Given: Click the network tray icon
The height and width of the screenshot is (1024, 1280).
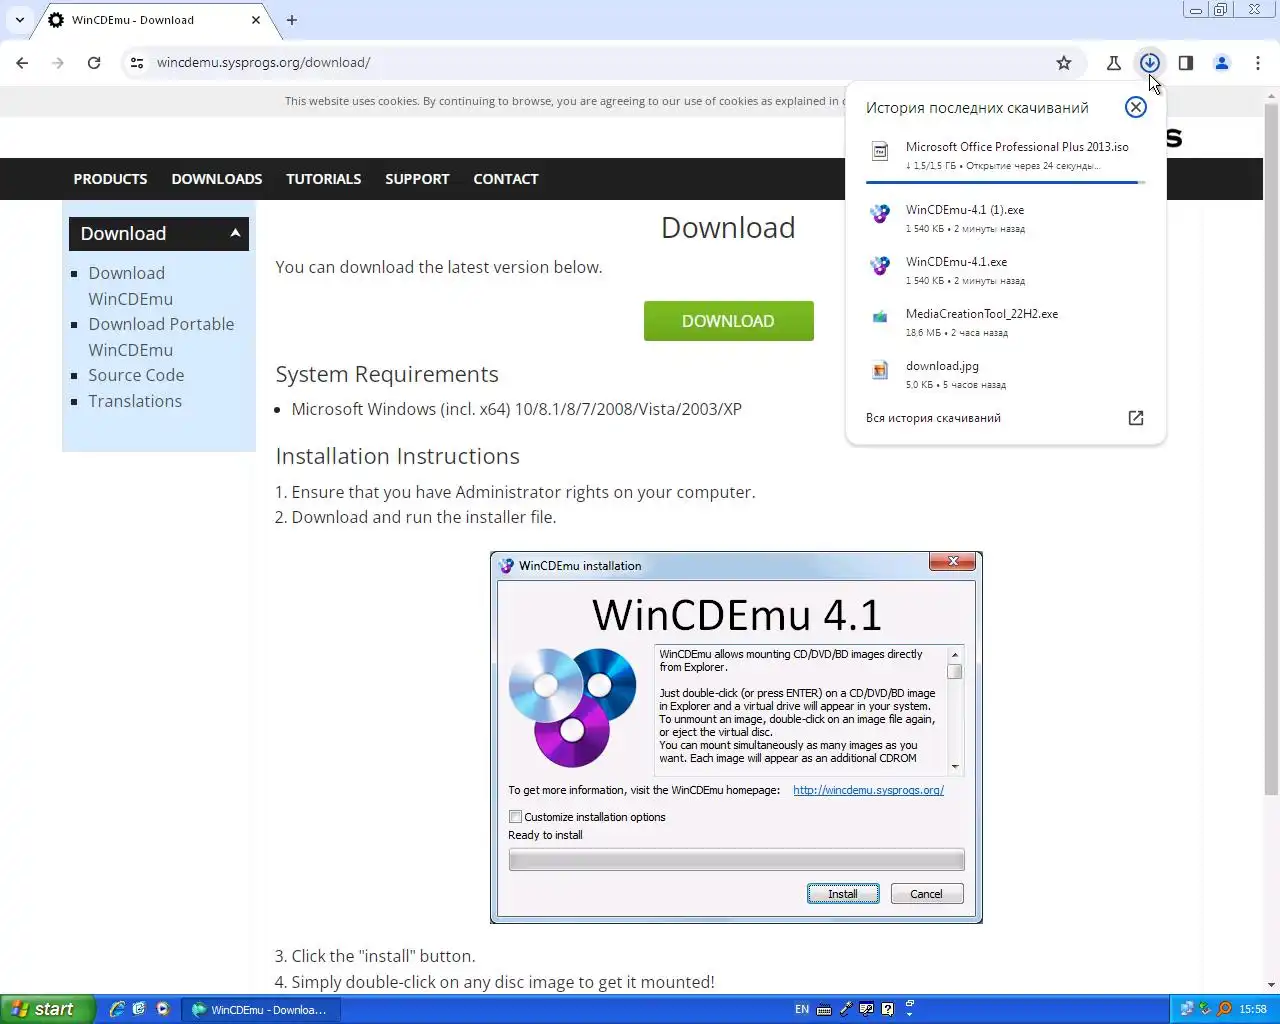Looking at the screenshot, I should 1187,1009.
